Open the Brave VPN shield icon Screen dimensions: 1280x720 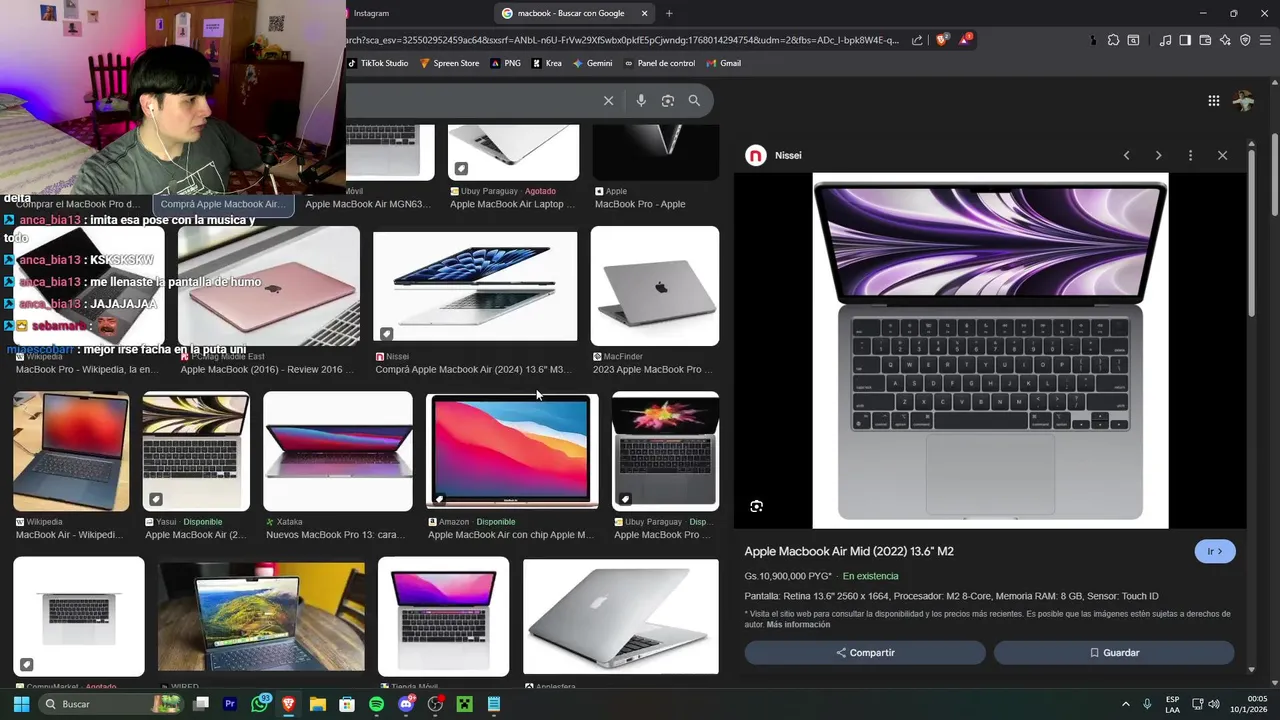pyautogui.click(x=1245, y=40)
